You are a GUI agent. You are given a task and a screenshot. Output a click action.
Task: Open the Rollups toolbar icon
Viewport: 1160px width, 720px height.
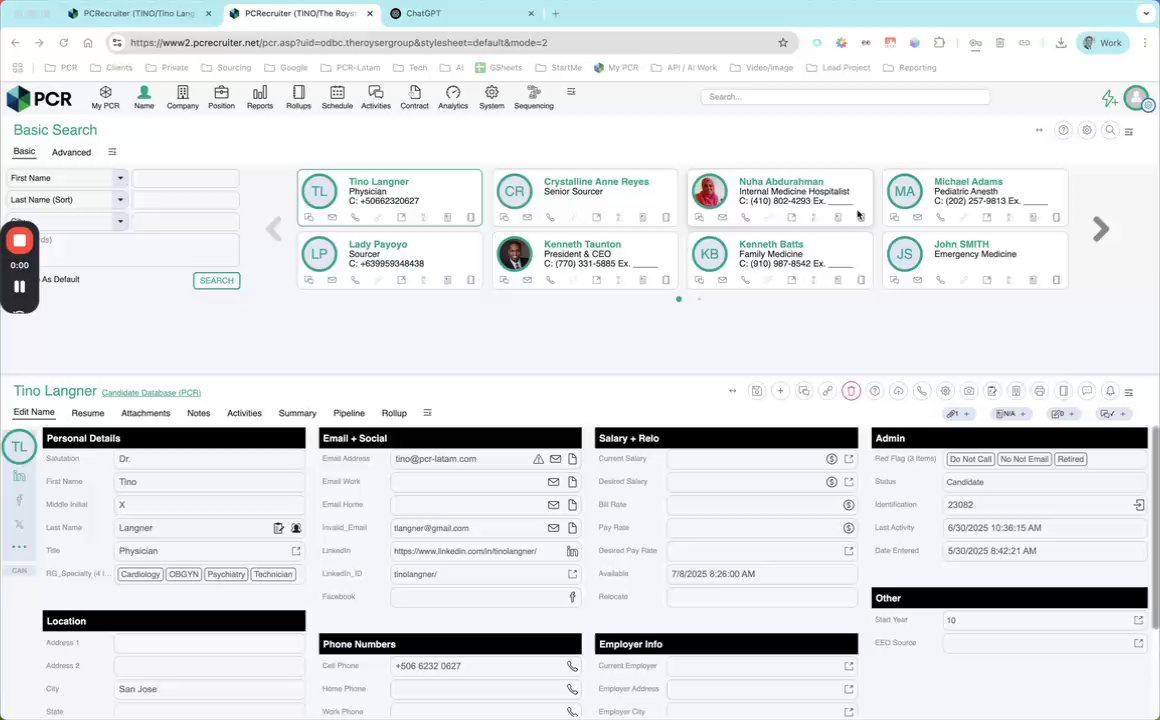(298, 97)
